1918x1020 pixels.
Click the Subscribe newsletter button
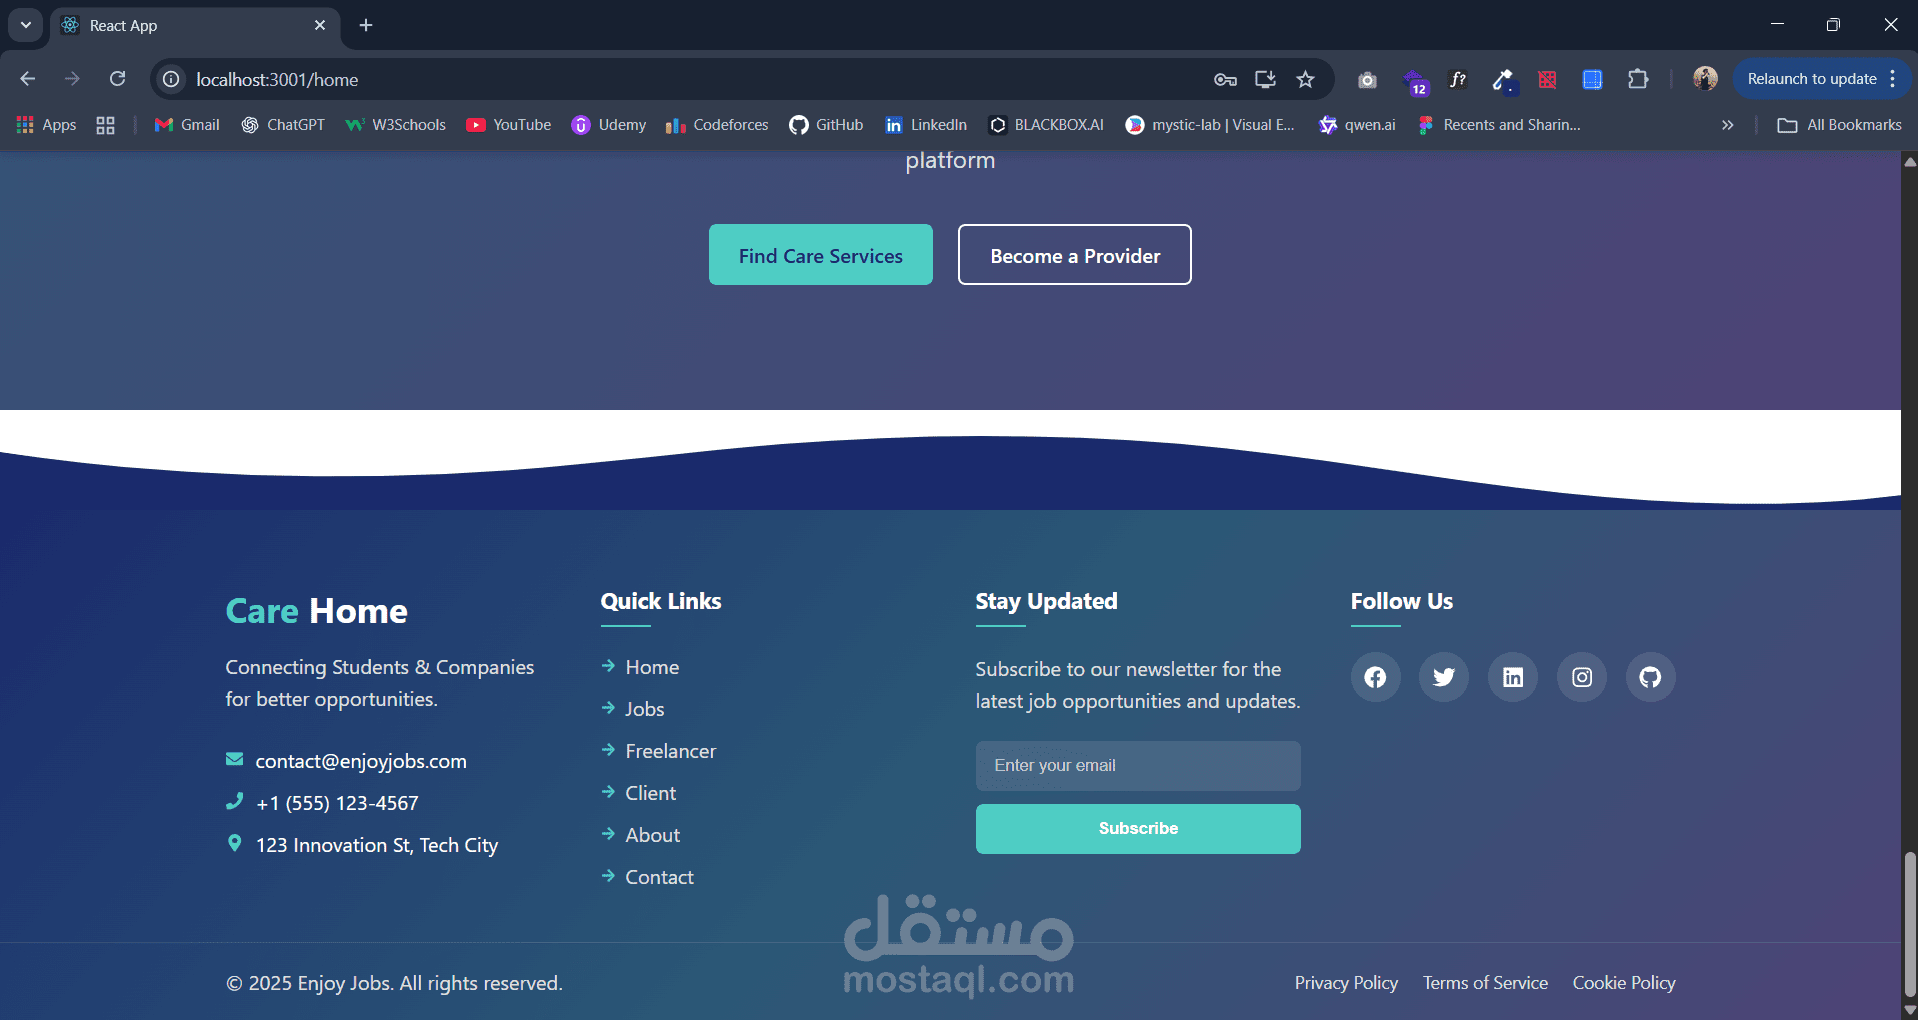click(x=1138, y=829)
